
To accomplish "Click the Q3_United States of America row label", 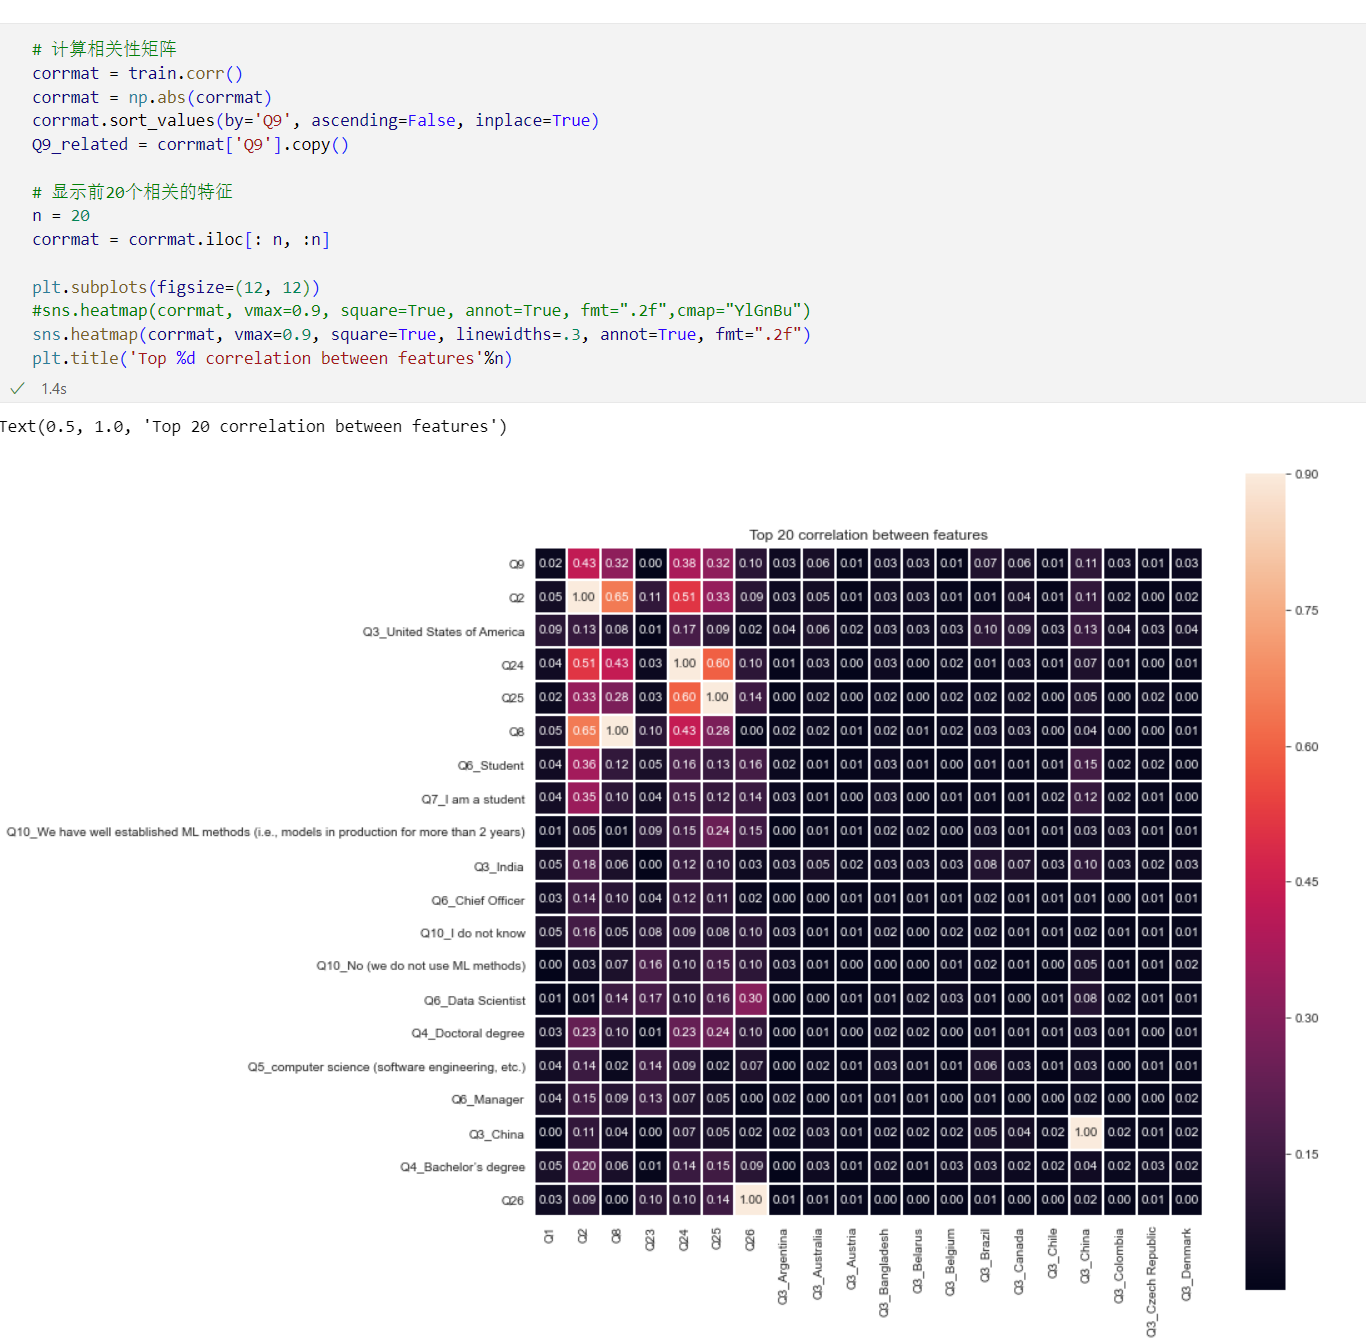I will click(443, 632).
